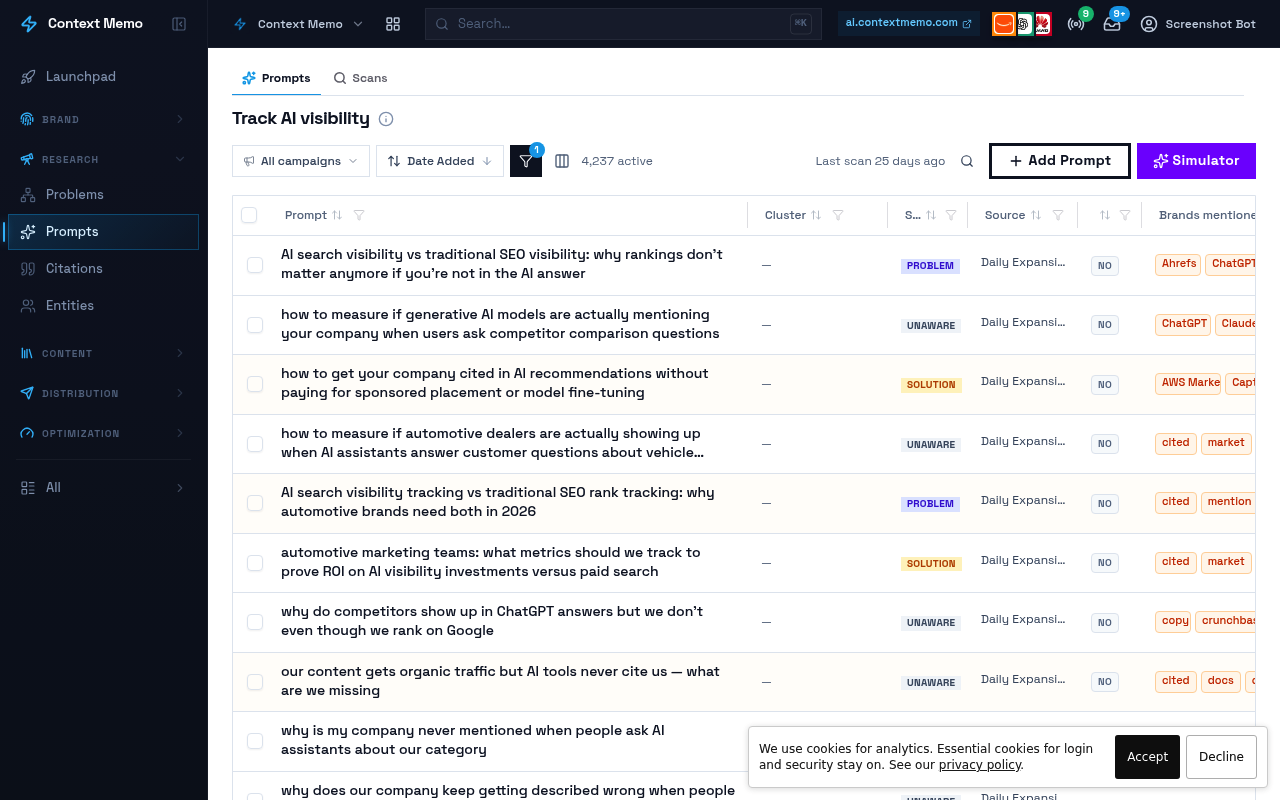Launch the Simulator
Screen dimensions: 1280x800
tap(1196, 161)
